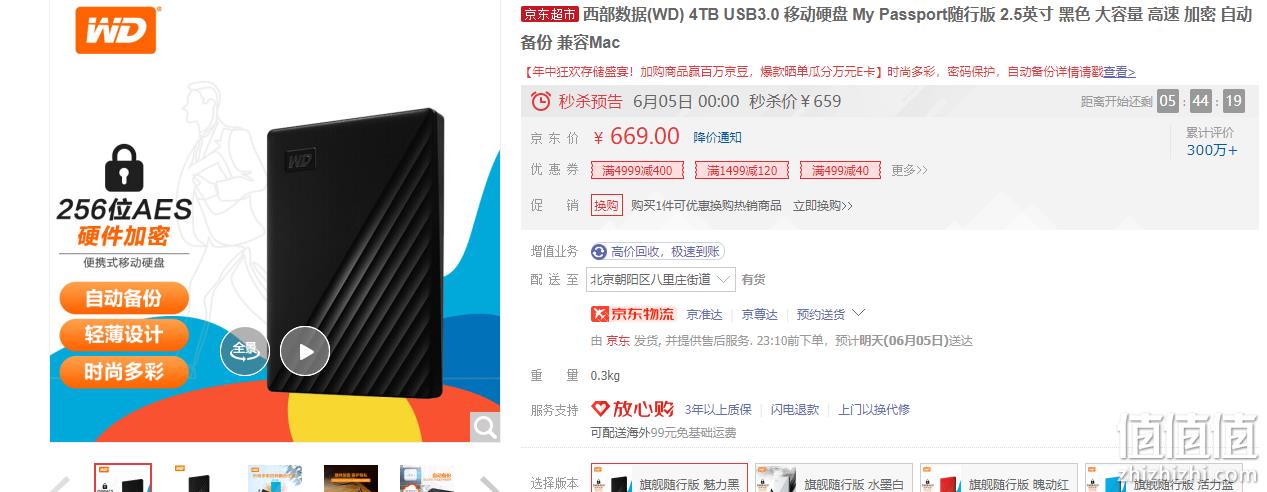
Task: Open the 全景 panoramic view icon
Action: (245, 351)
